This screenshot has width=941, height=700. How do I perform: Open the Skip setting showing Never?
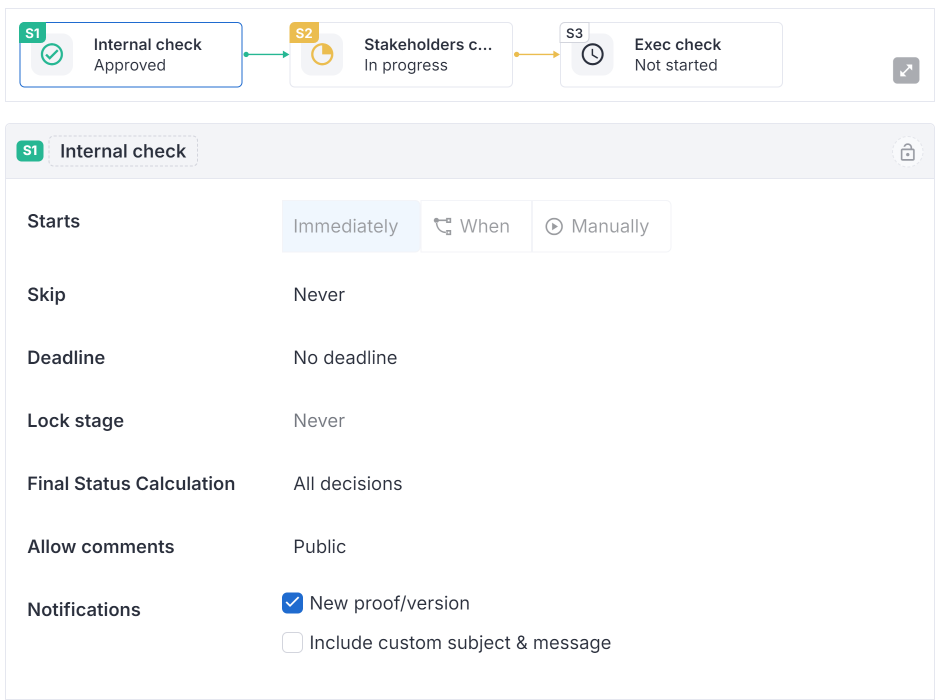click(319, 295)
